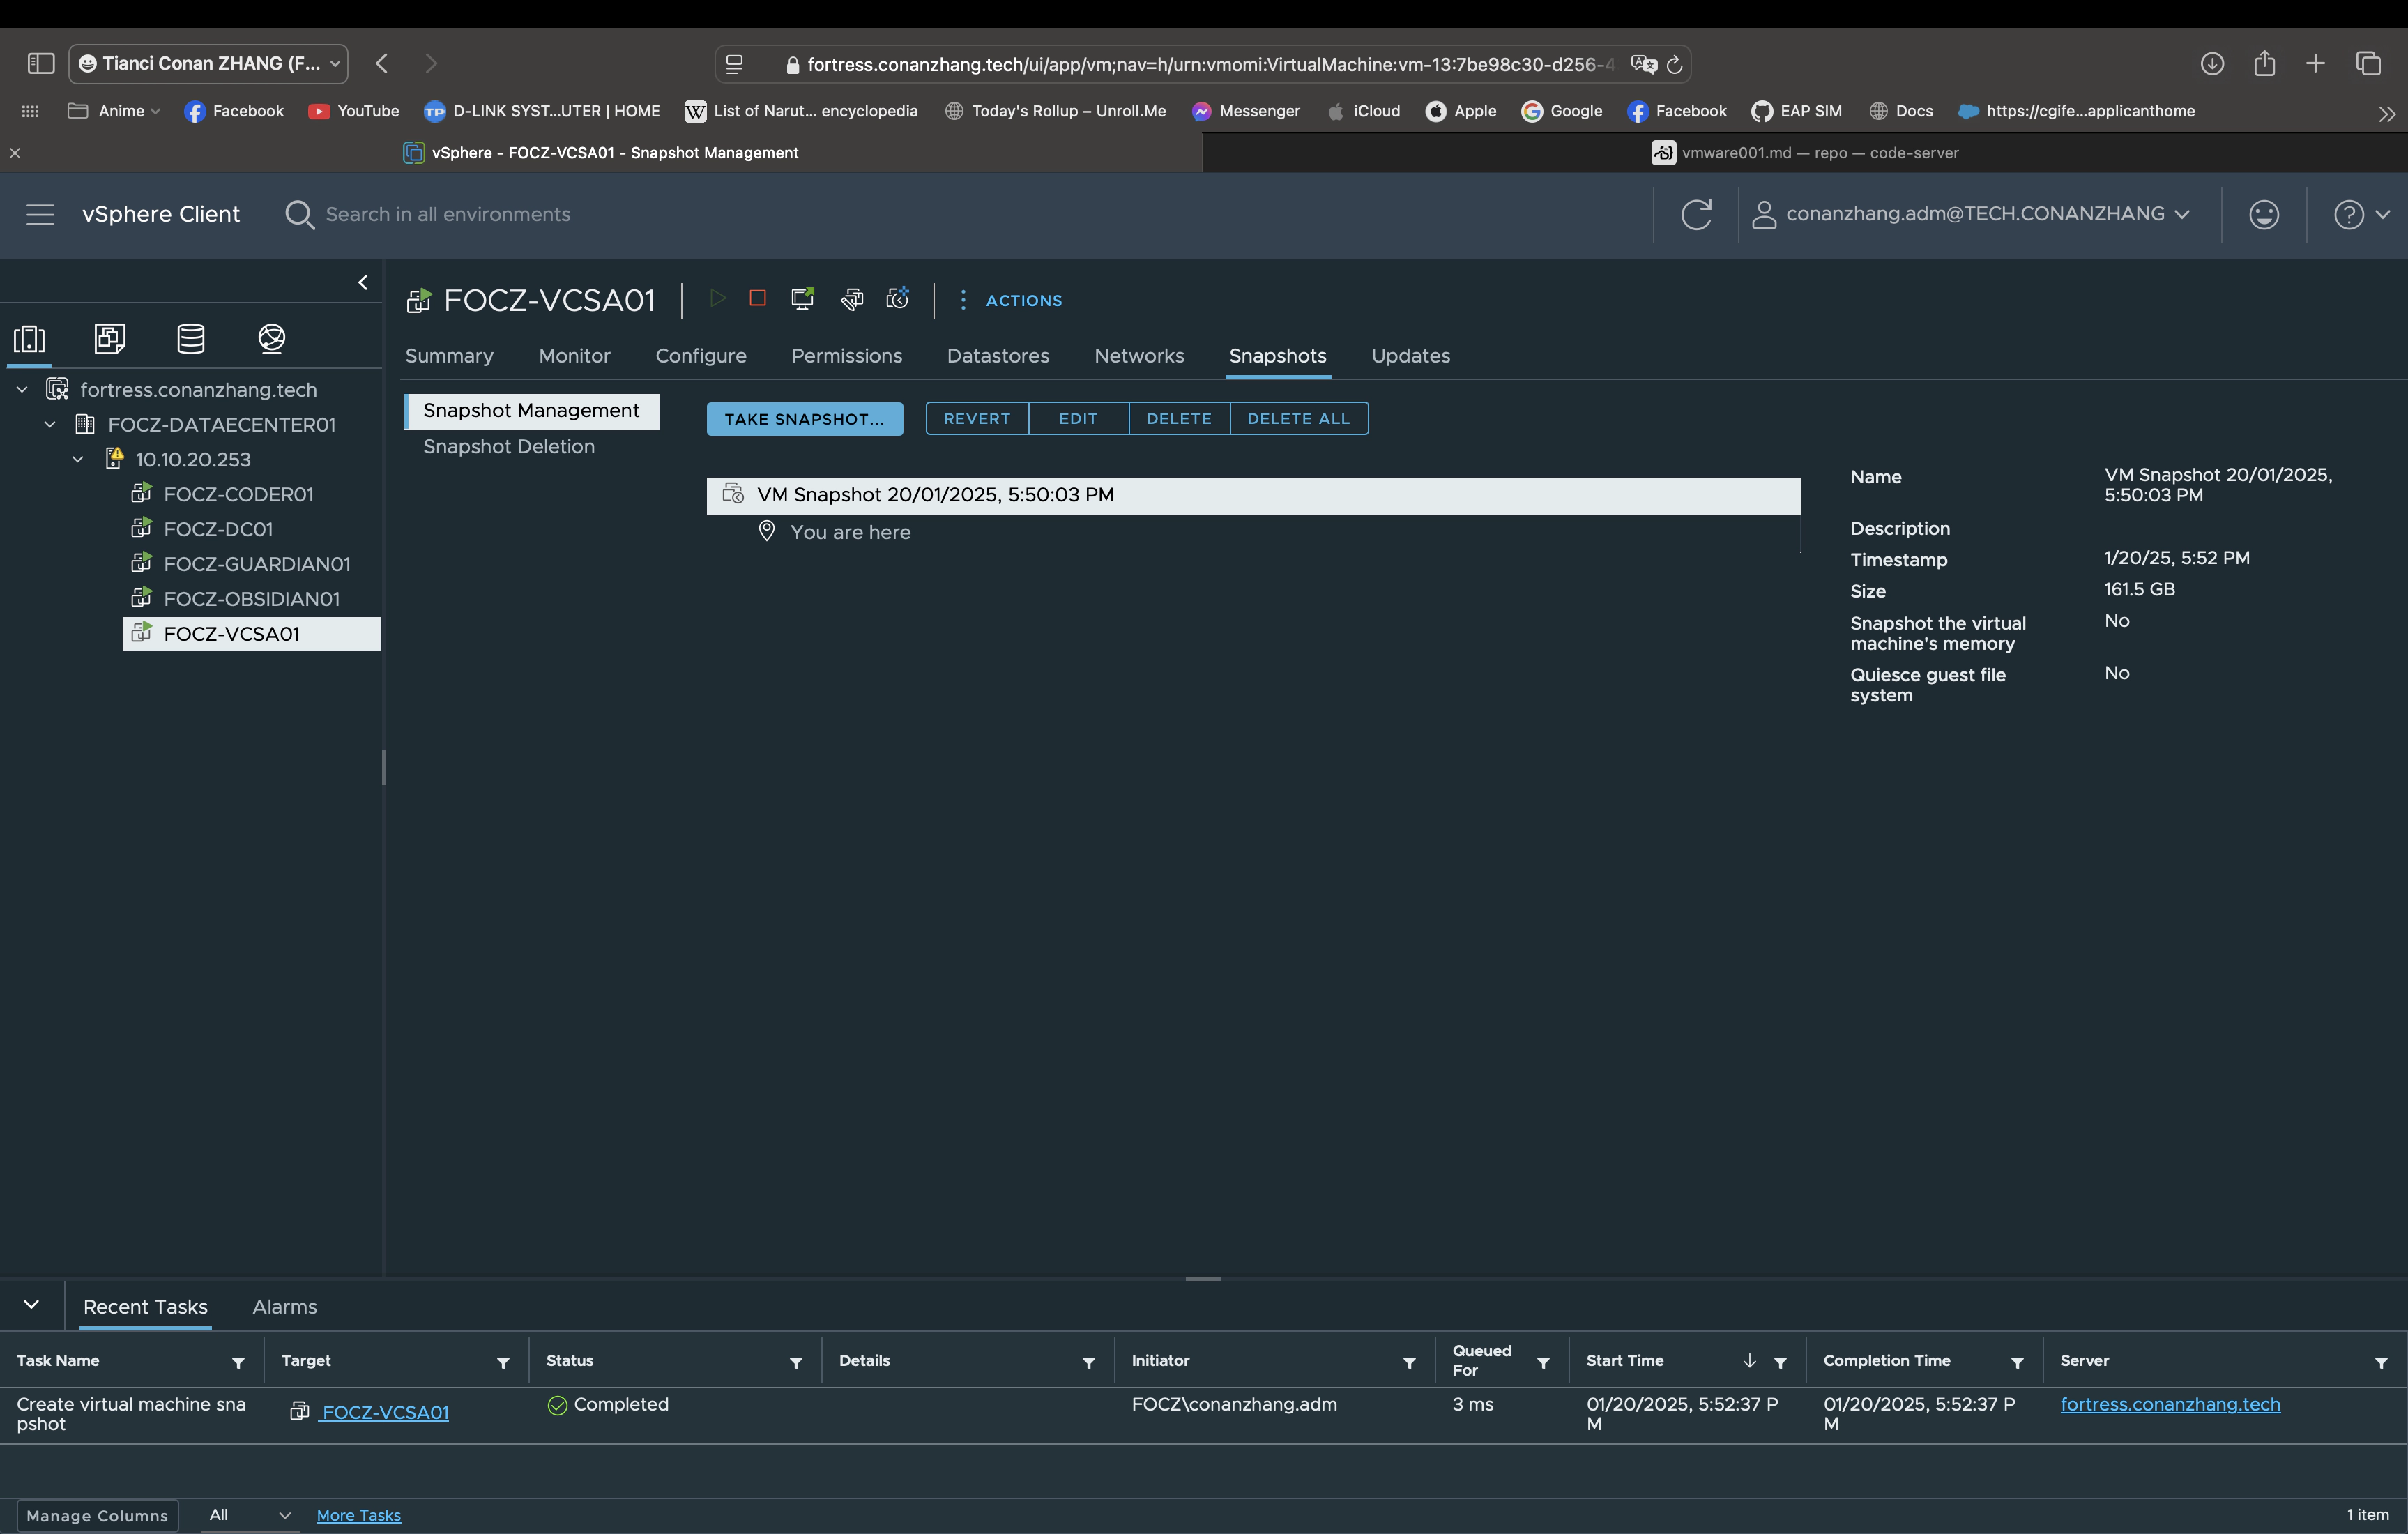
Task: Send feedback using the smiley face icon
Action: click(2264, 214)
